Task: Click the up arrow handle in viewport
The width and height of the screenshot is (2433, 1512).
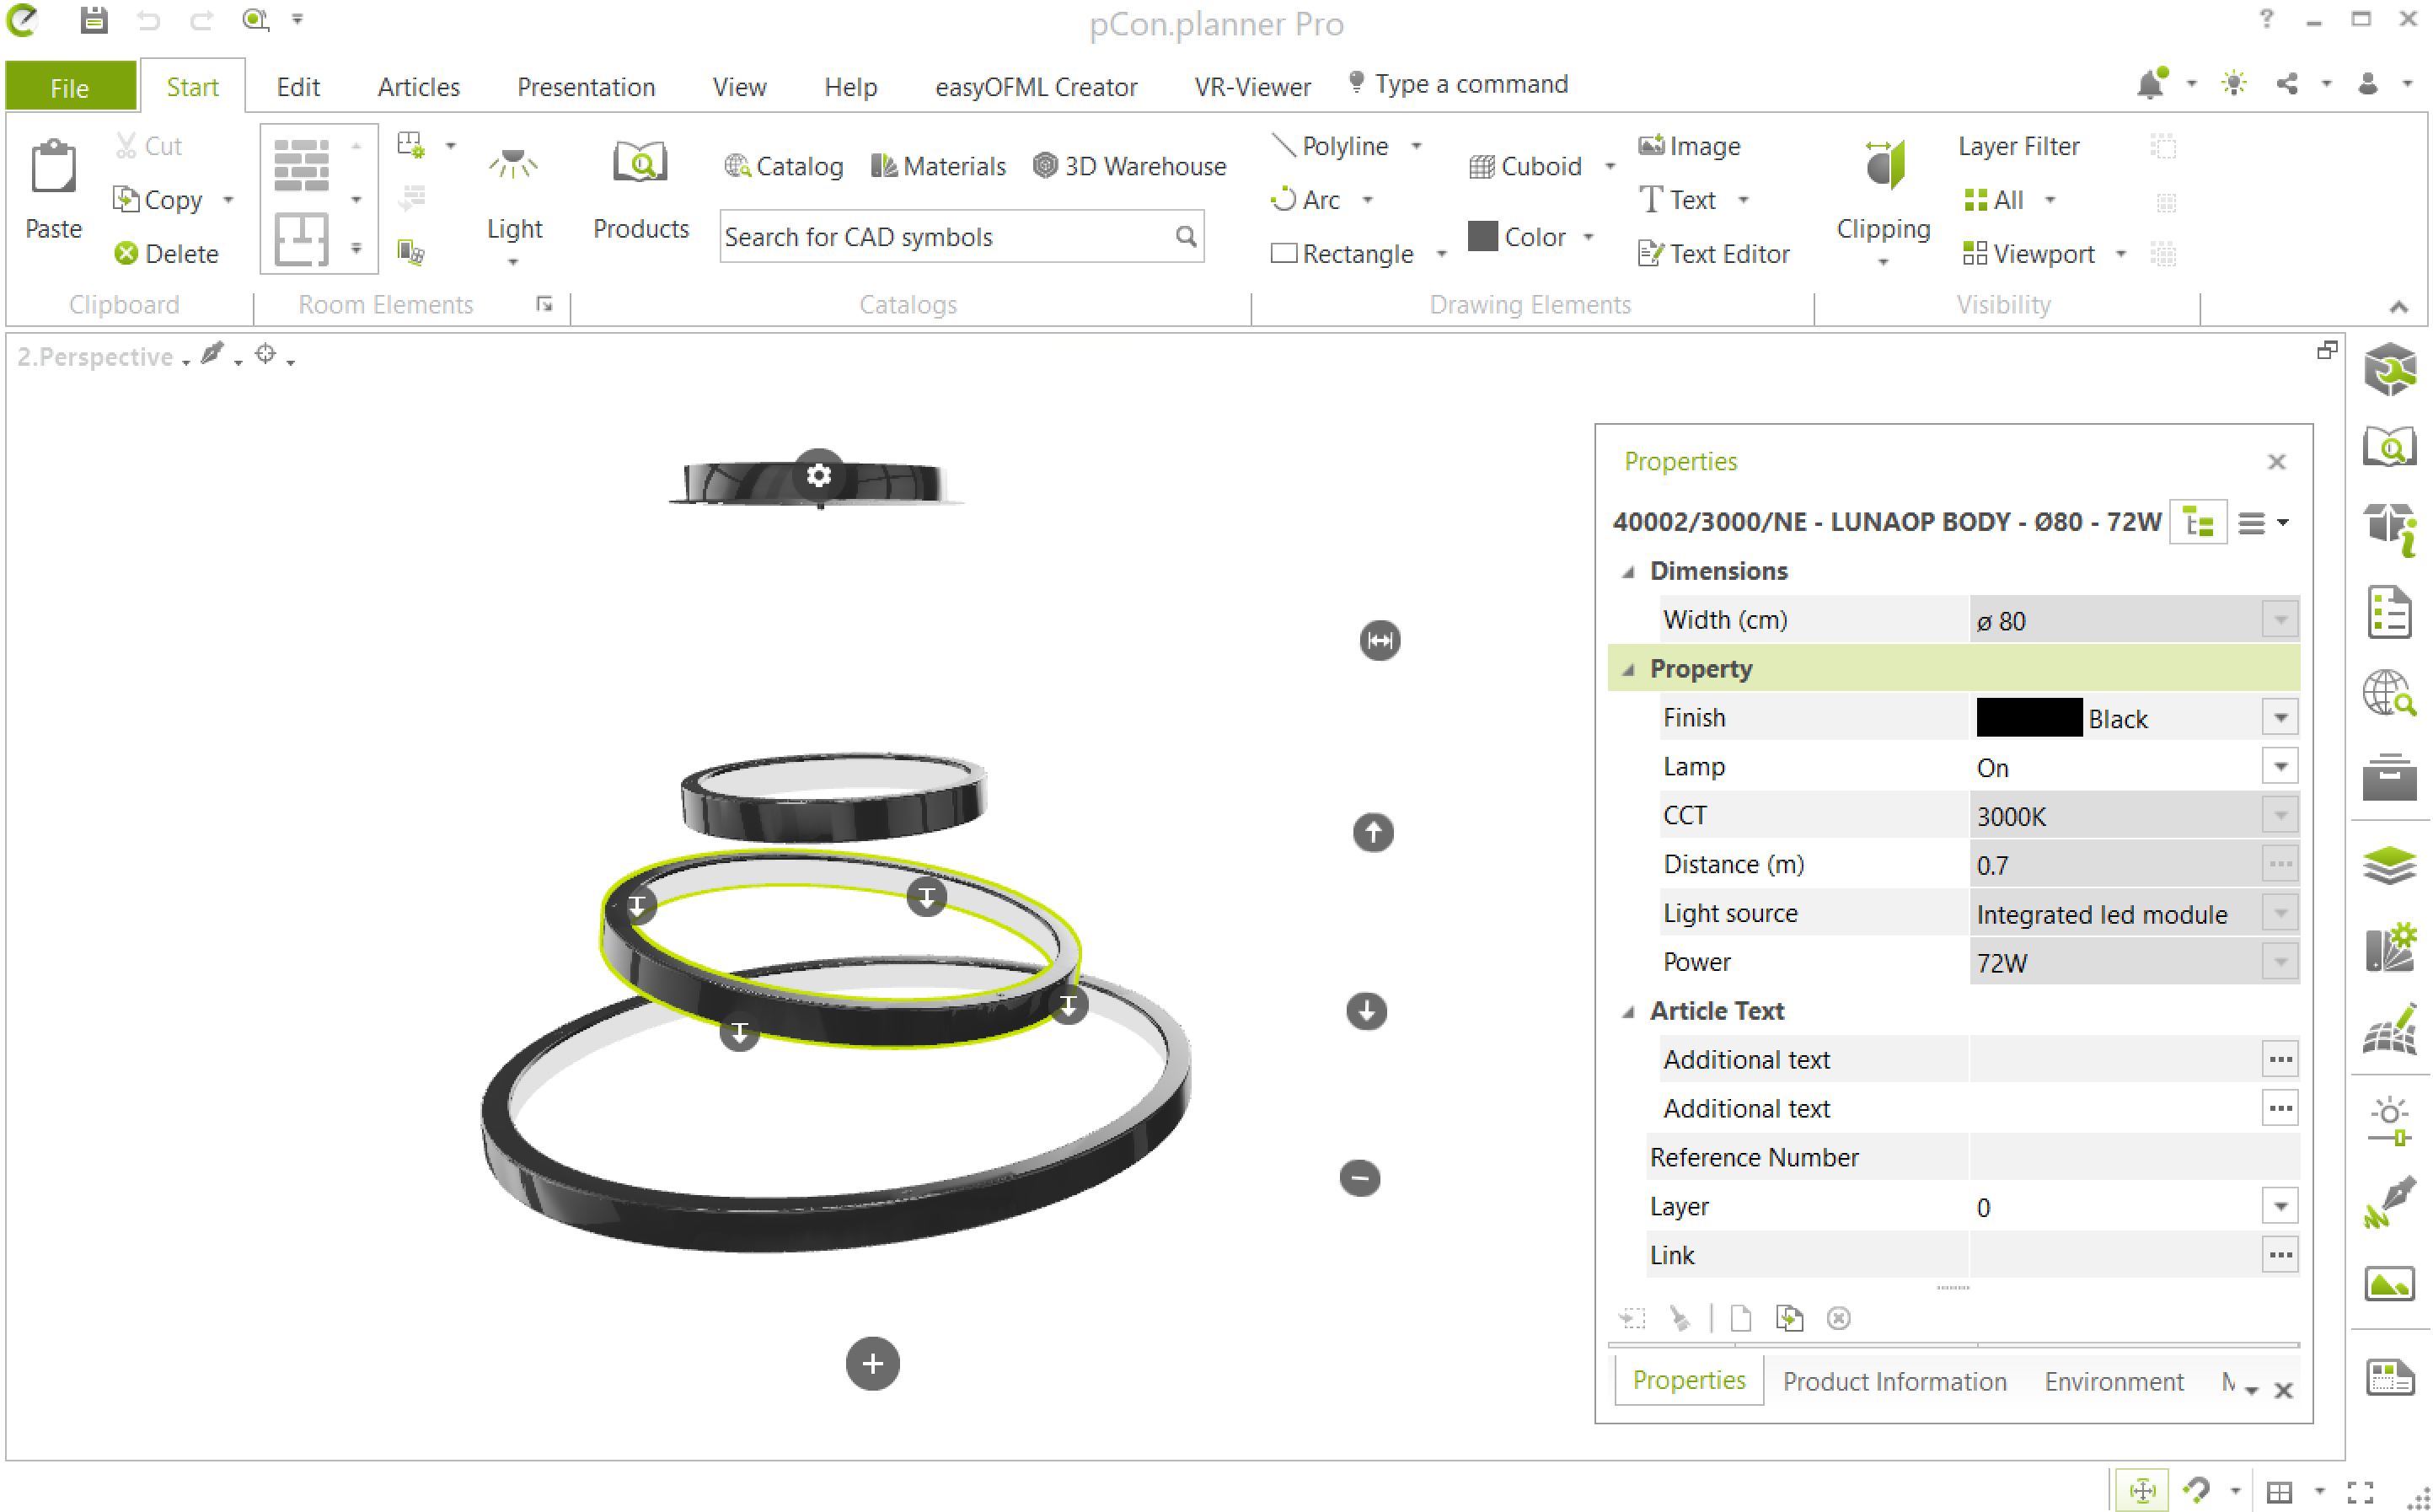Action: point(1372,832)
